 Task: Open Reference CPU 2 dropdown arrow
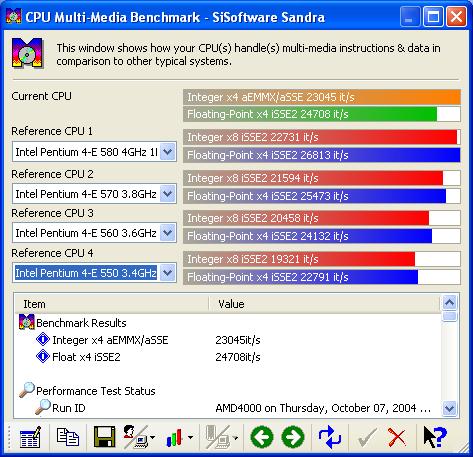pyautogui.click(x=167, y=194)
